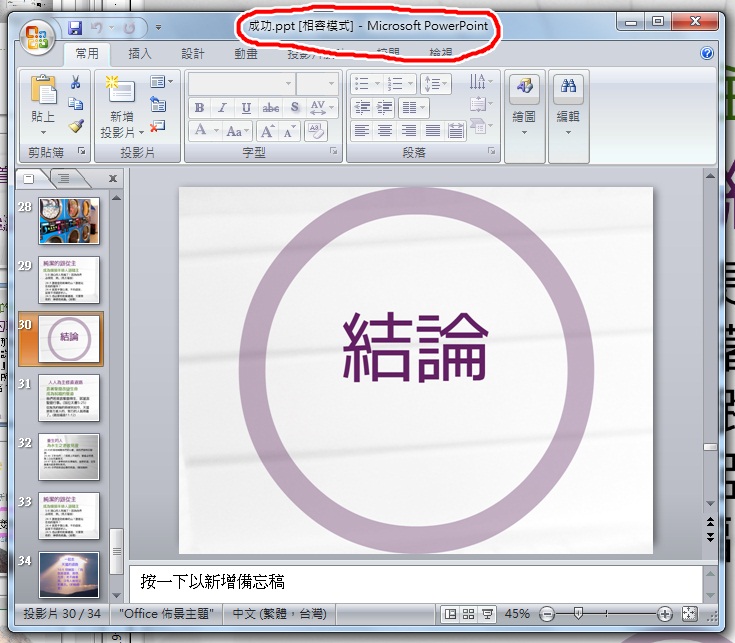The image size is (735, 643).
Task: Select slide 28 thumbnail
Action: [x=69, y=221]
